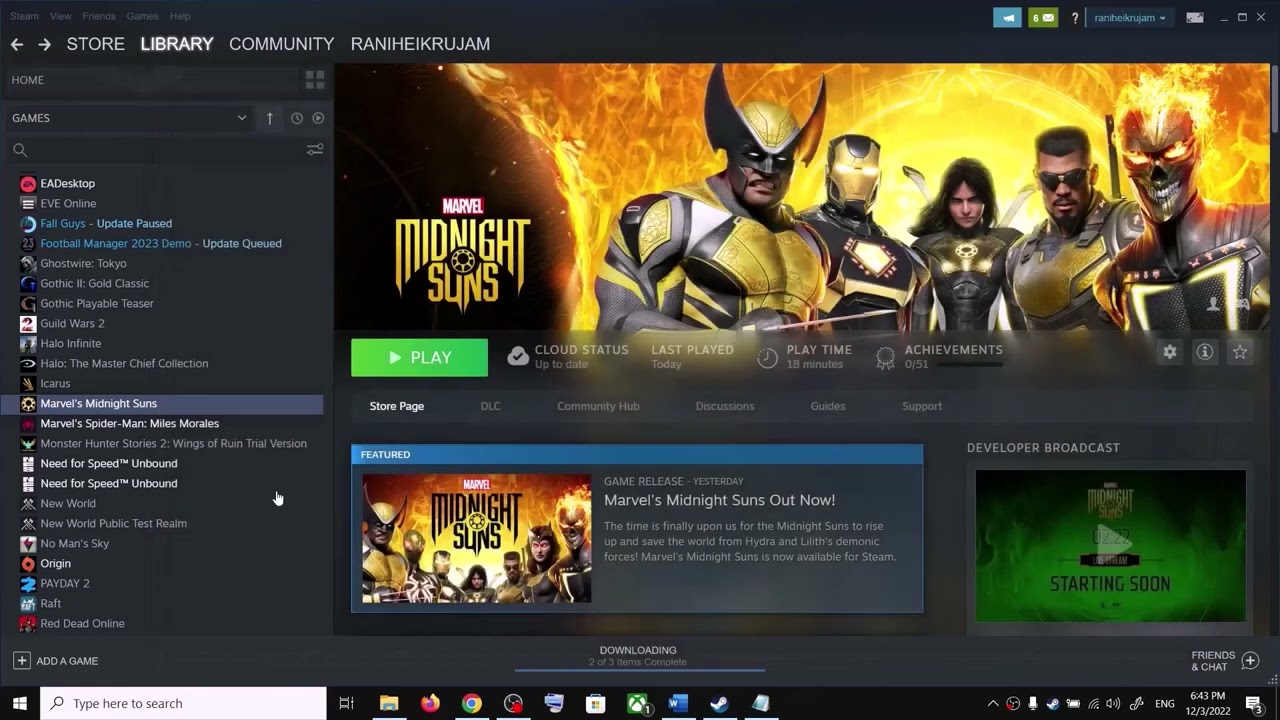The image size is (1280, 720).
Task: Open the Steam menu
Action: coord(24,16)
